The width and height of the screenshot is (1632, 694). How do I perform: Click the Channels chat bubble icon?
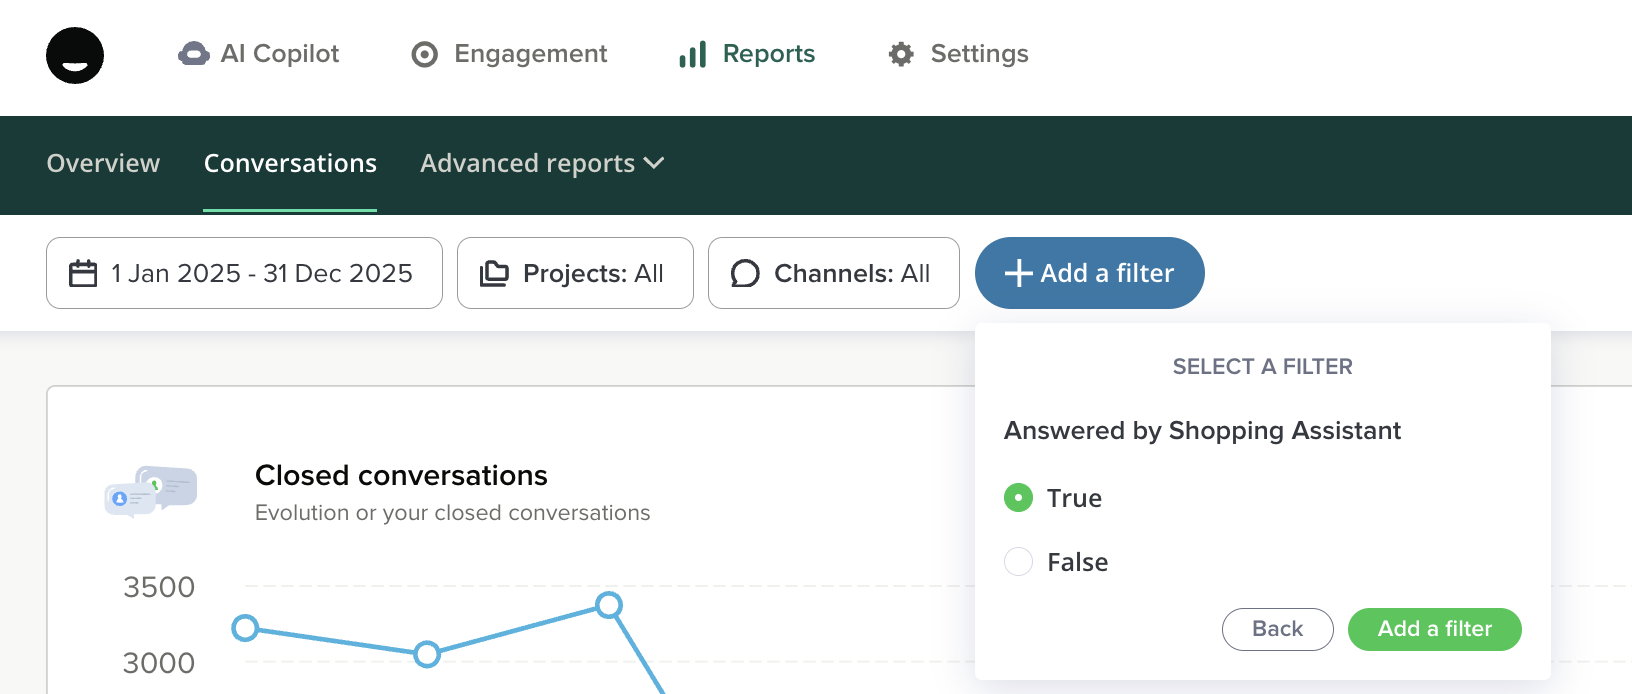745,273
